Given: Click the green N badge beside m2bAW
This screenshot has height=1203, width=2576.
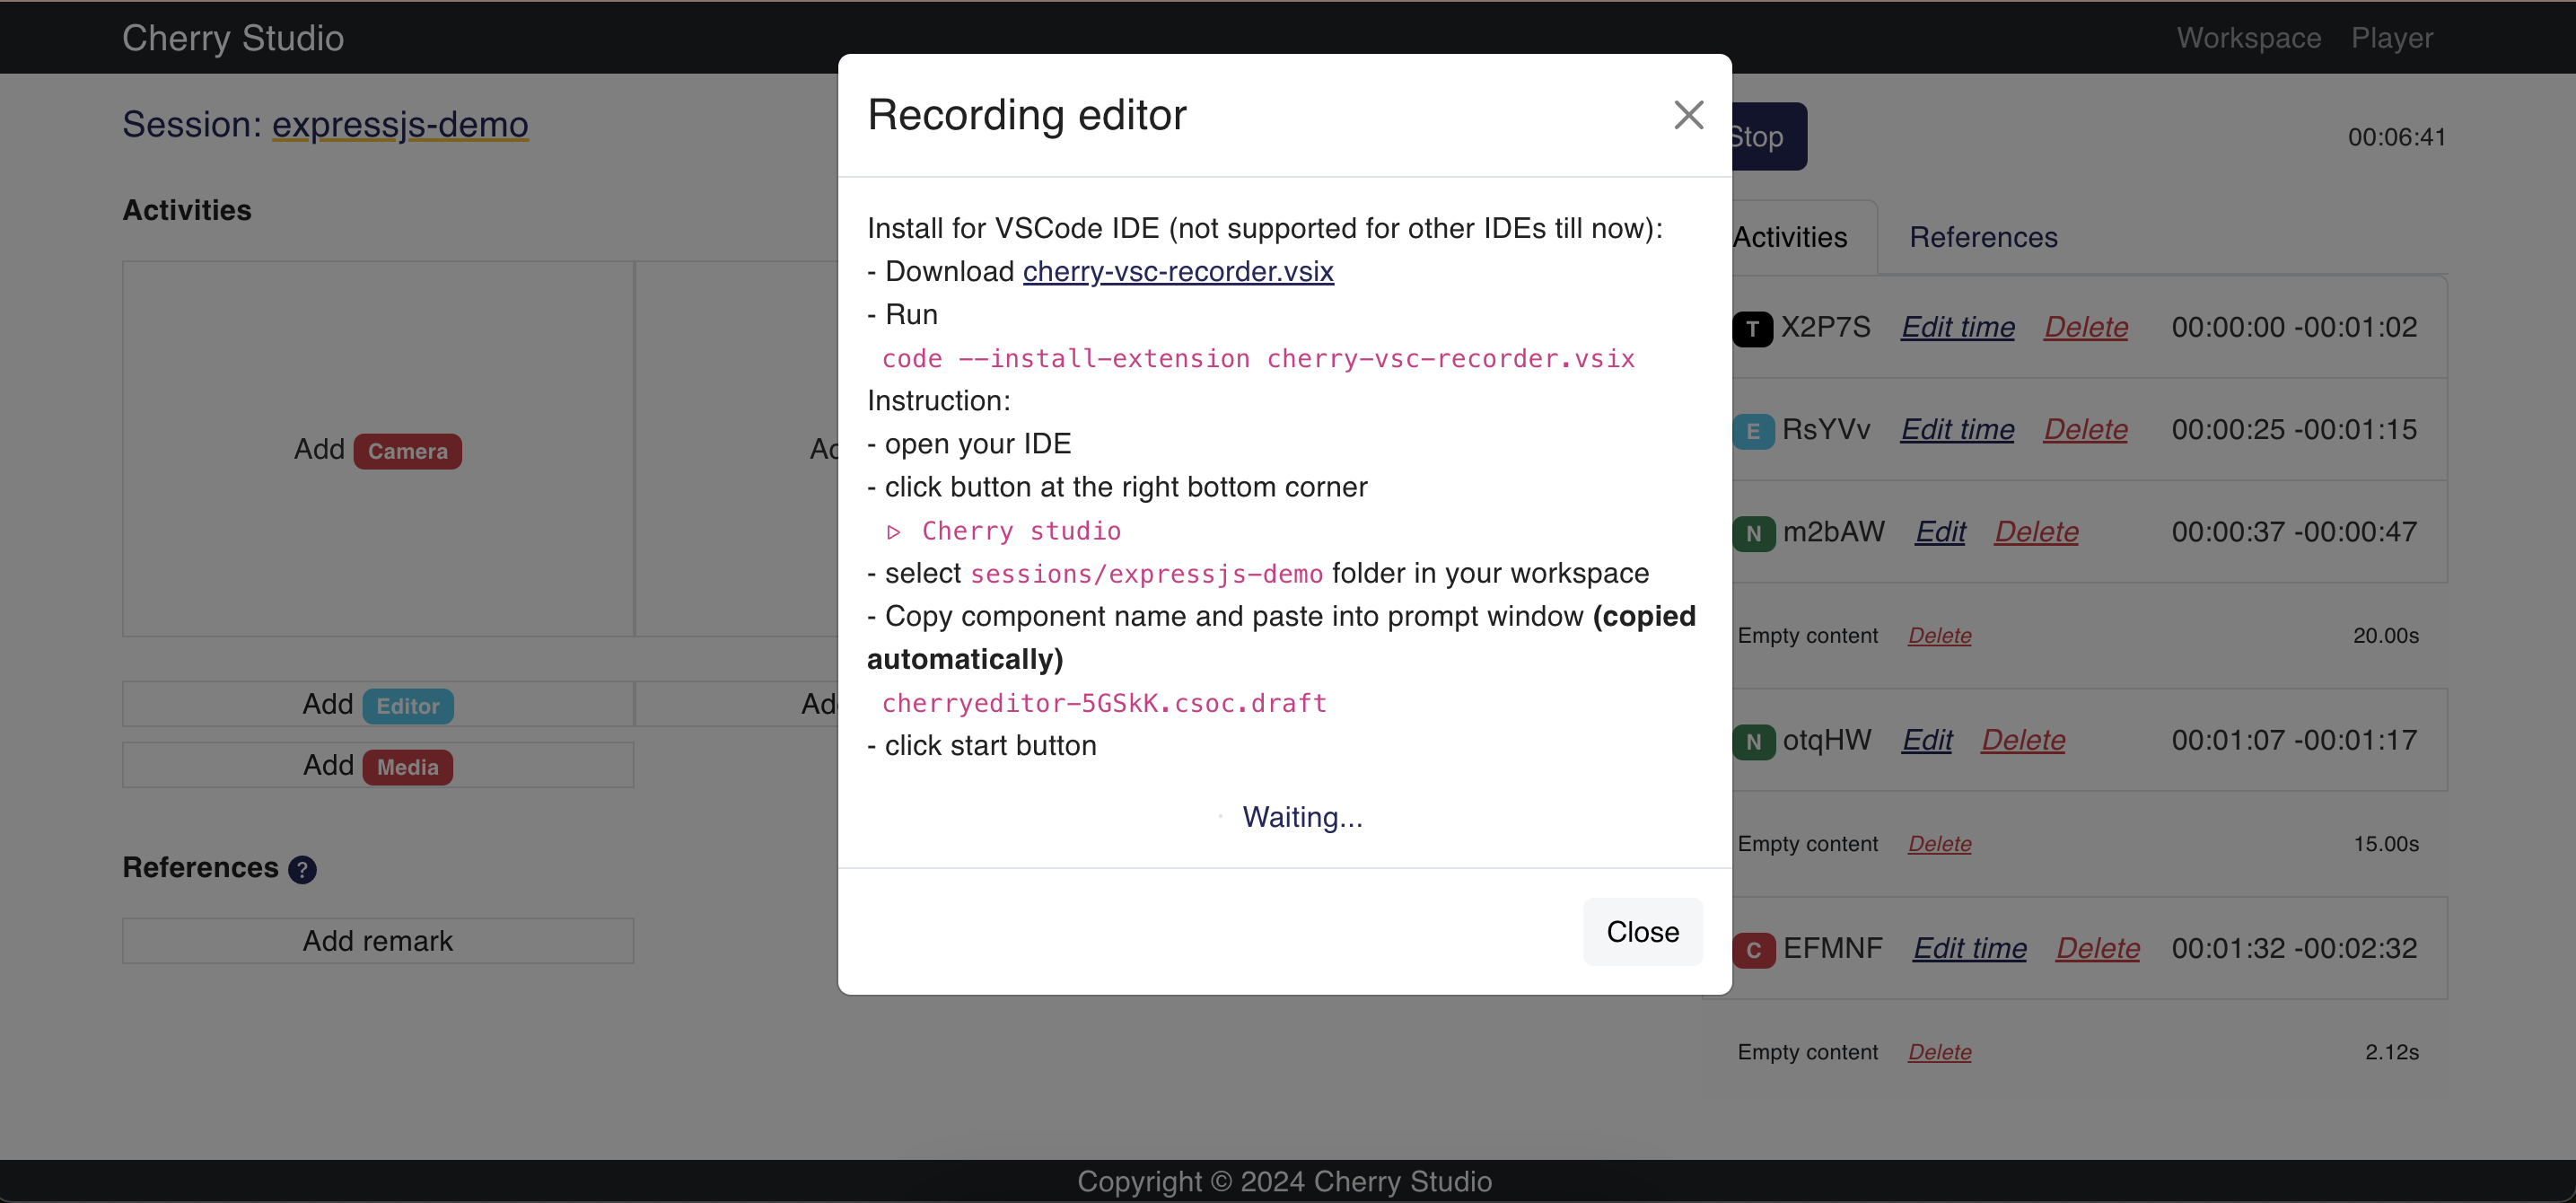Looking at the screenshot, I should pos(1753,533).
